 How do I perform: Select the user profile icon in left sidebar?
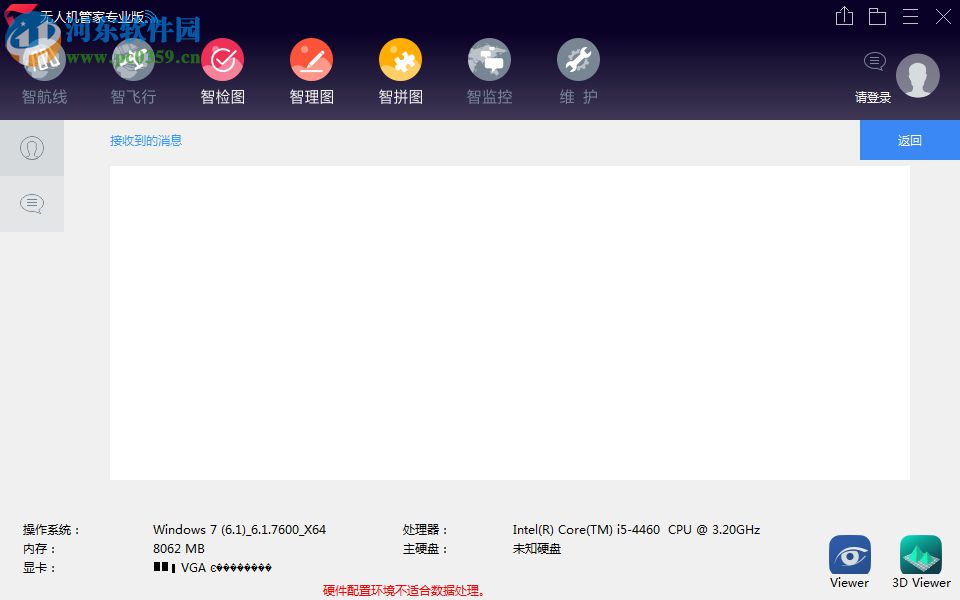click(x=32, y=148)
